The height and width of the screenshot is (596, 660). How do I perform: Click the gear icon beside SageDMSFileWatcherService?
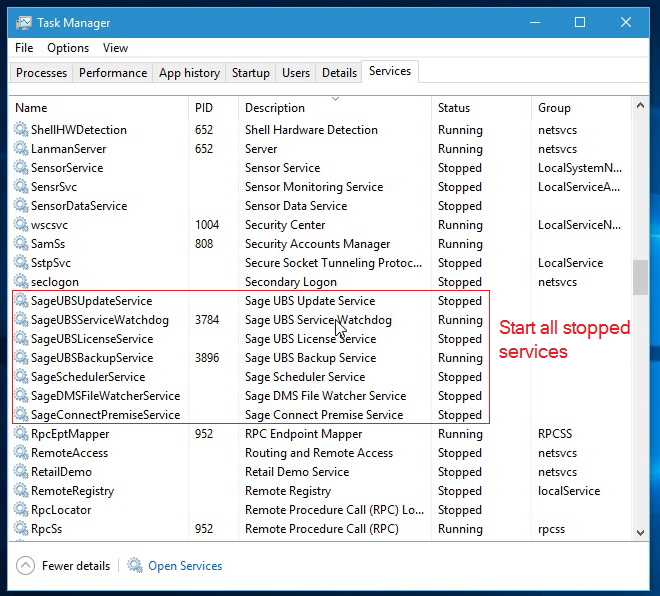click(21, 395)
